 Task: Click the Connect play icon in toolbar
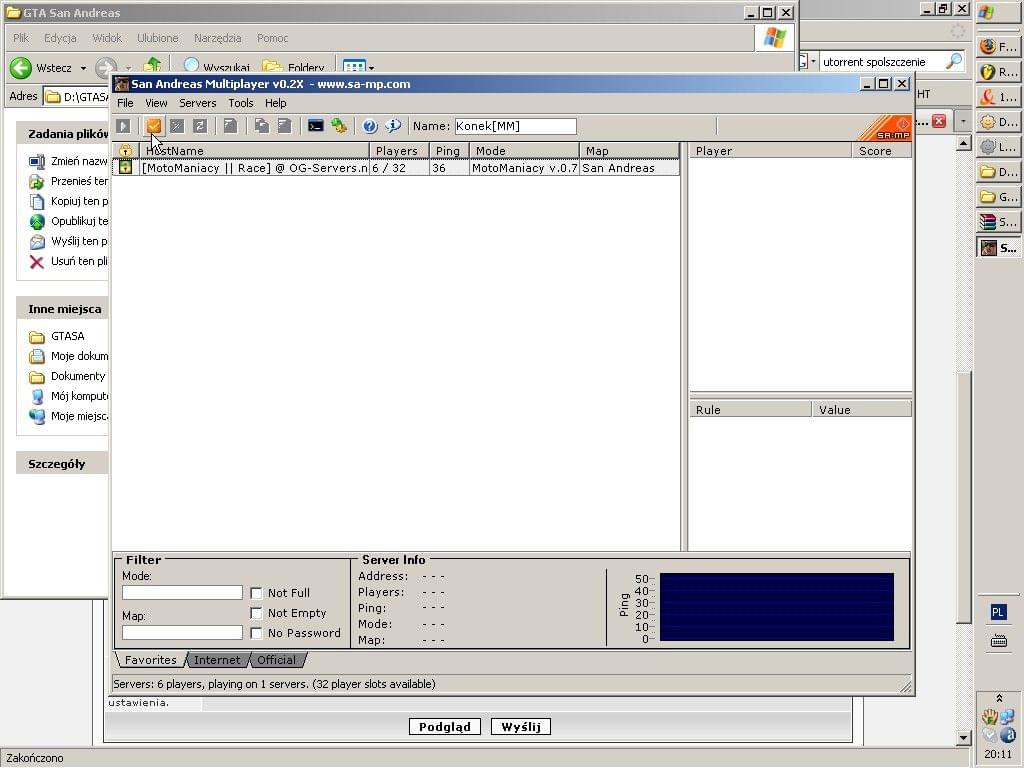[x=123, y=126]
